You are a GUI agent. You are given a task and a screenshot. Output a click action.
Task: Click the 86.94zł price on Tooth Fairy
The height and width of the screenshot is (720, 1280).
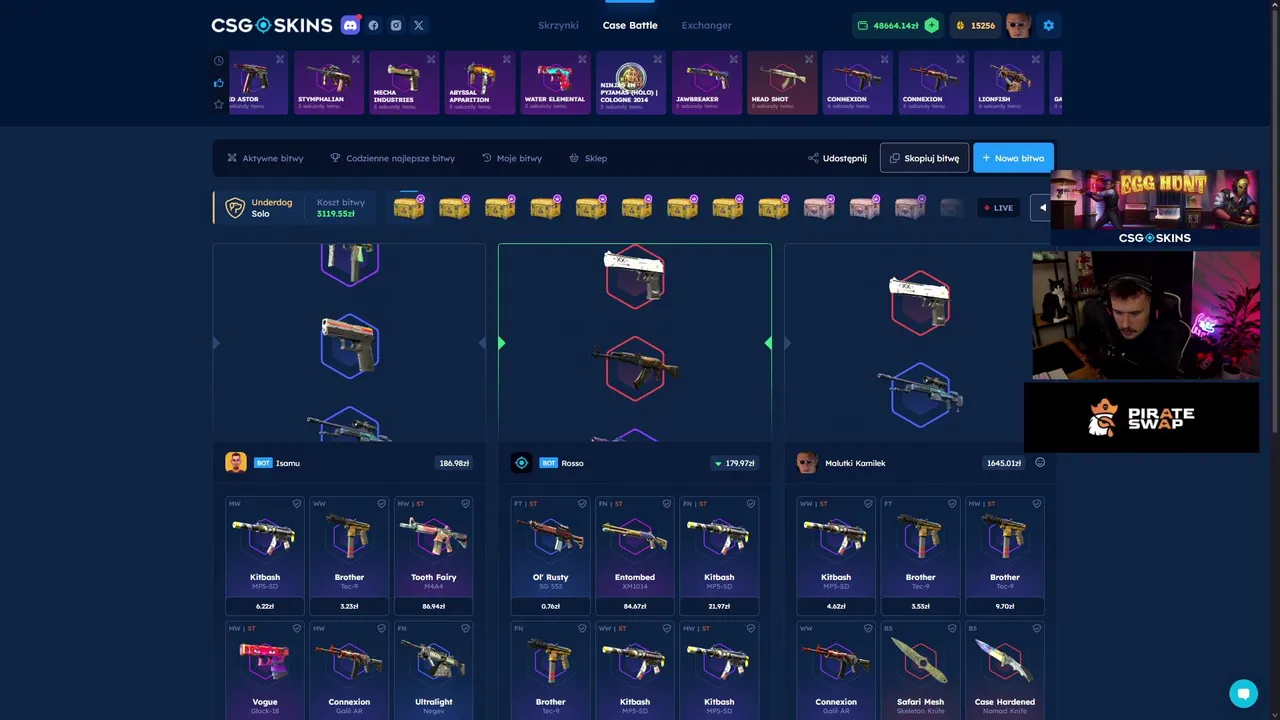coord(433,606)
